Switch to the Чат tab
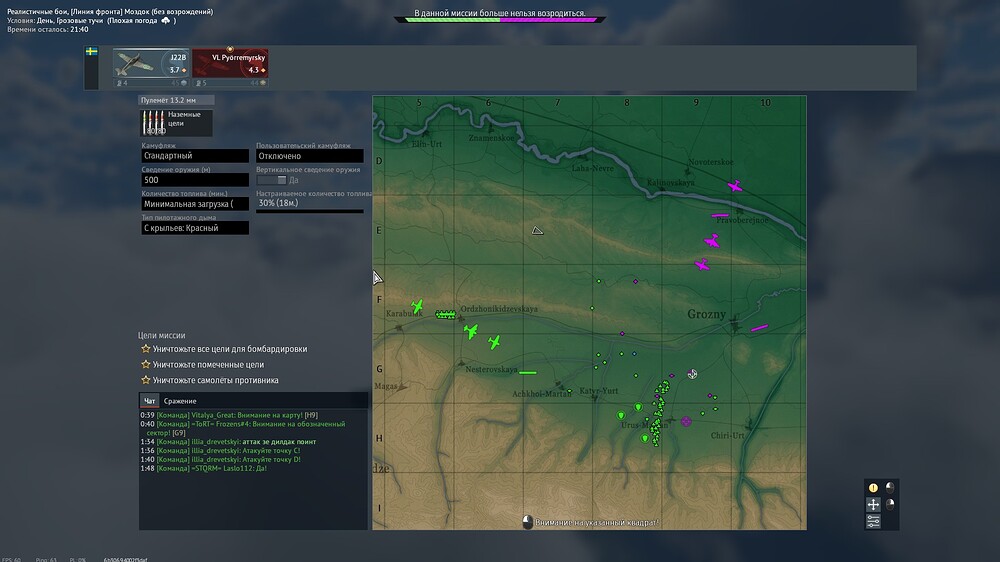The width and height of the screenshot is (1000, 562). click(x=149, y=401)
